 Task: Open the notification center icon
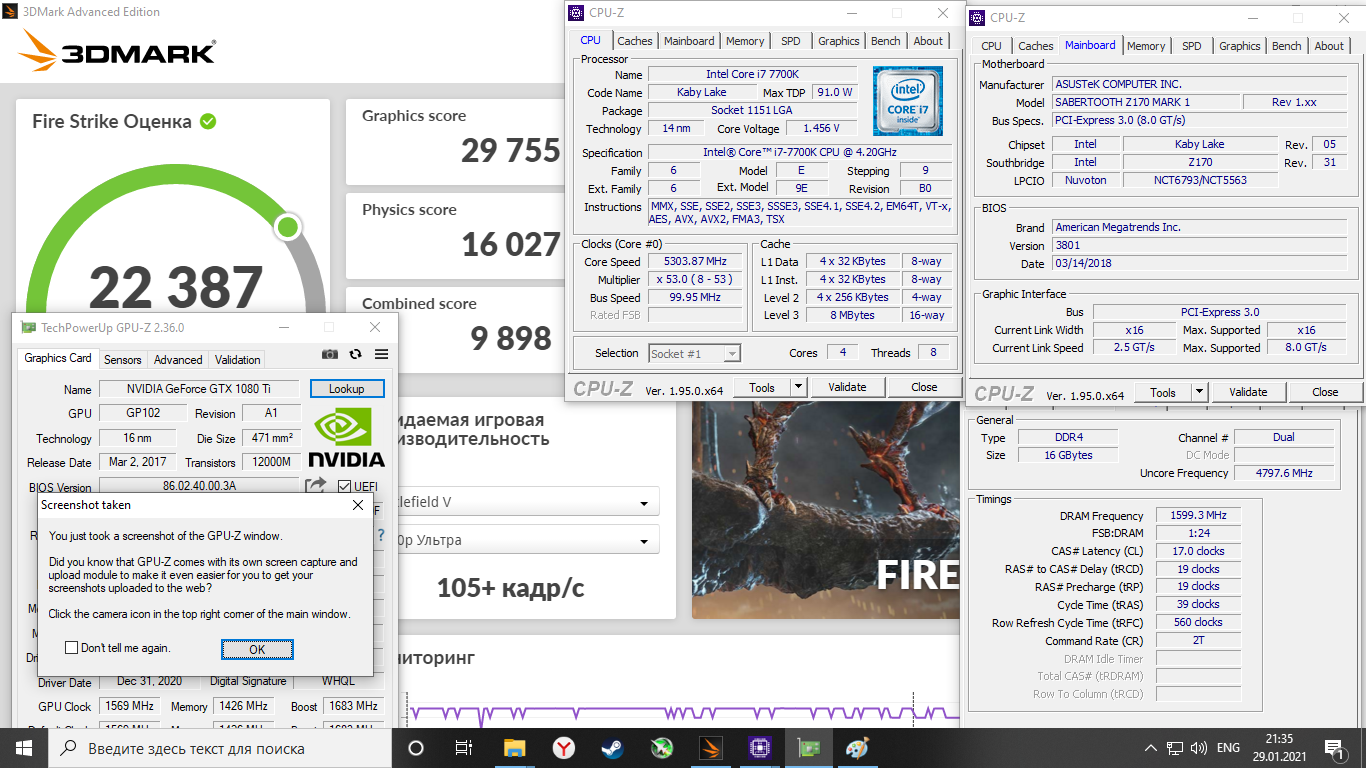click(x=1334, y=748)
